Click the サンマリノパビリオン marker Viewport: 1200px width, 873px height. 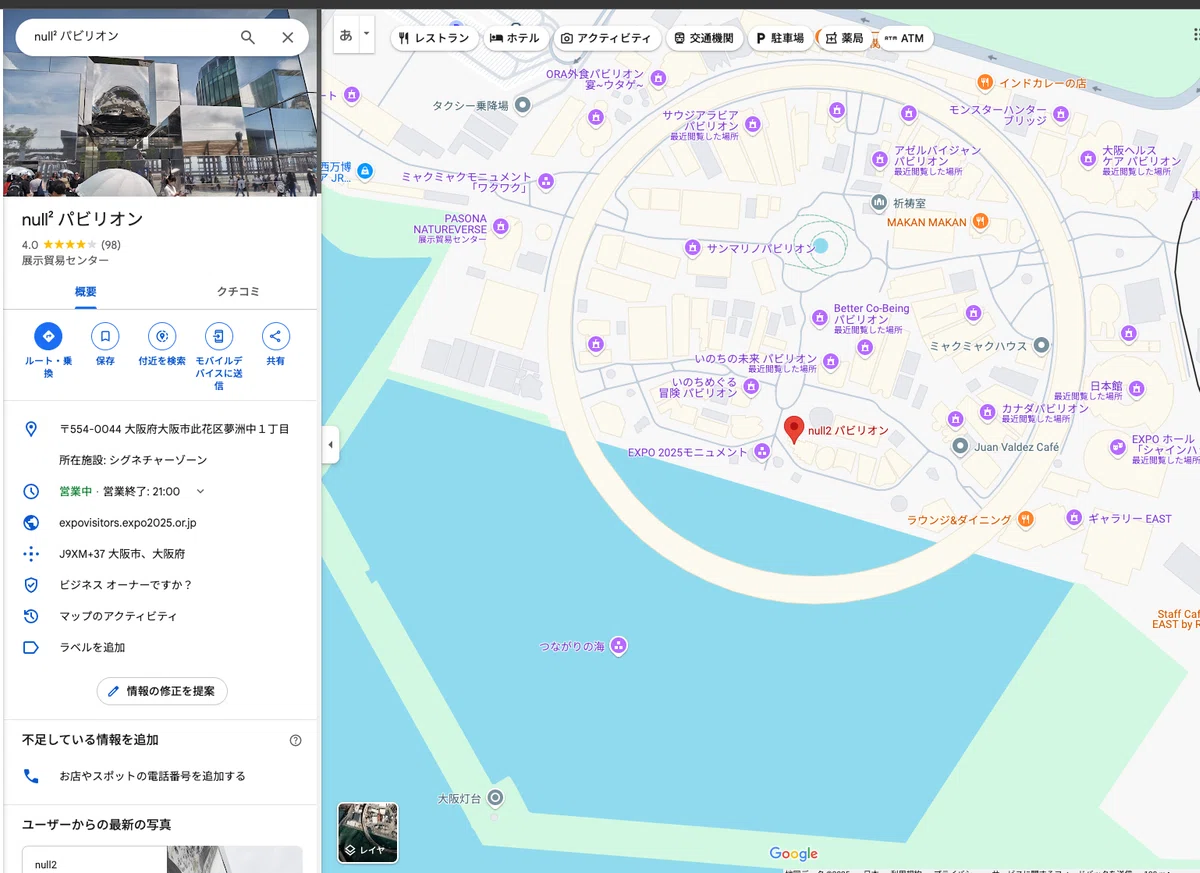coord(692,247)
